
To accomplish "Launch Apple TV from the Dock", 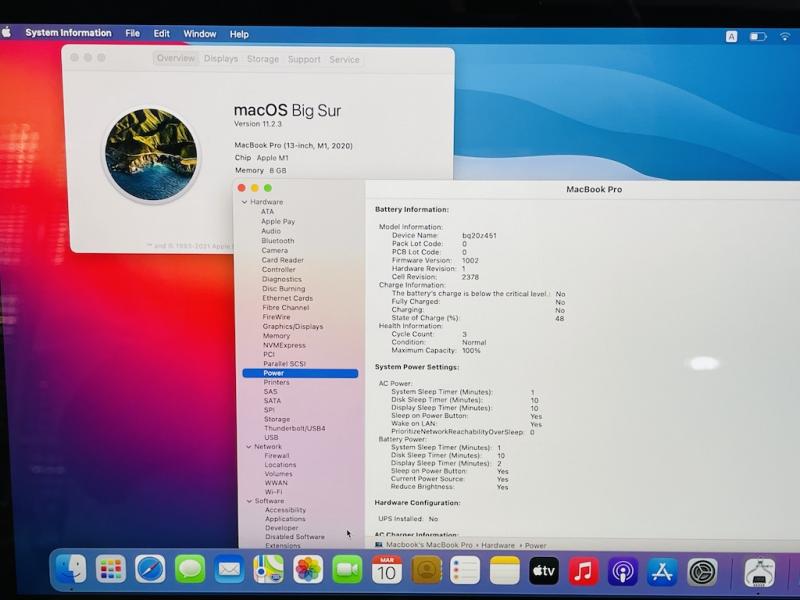I will [544, 570].
